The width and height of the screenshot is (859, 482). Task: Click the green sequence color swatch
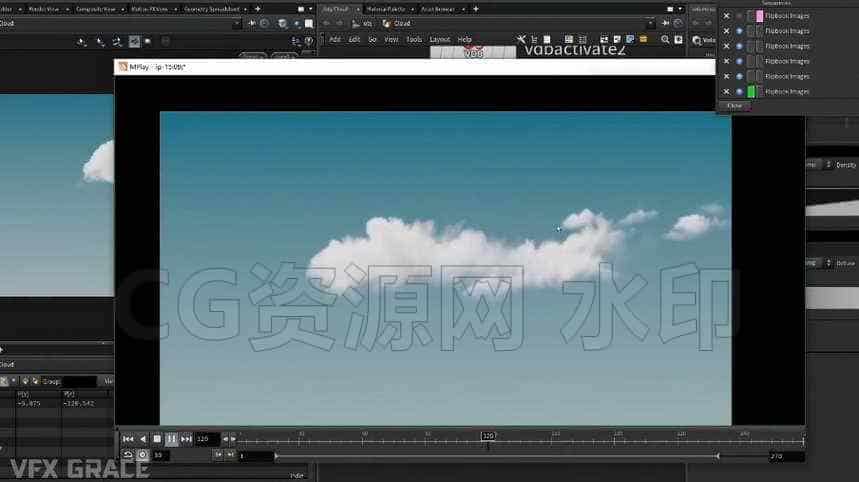752,91
